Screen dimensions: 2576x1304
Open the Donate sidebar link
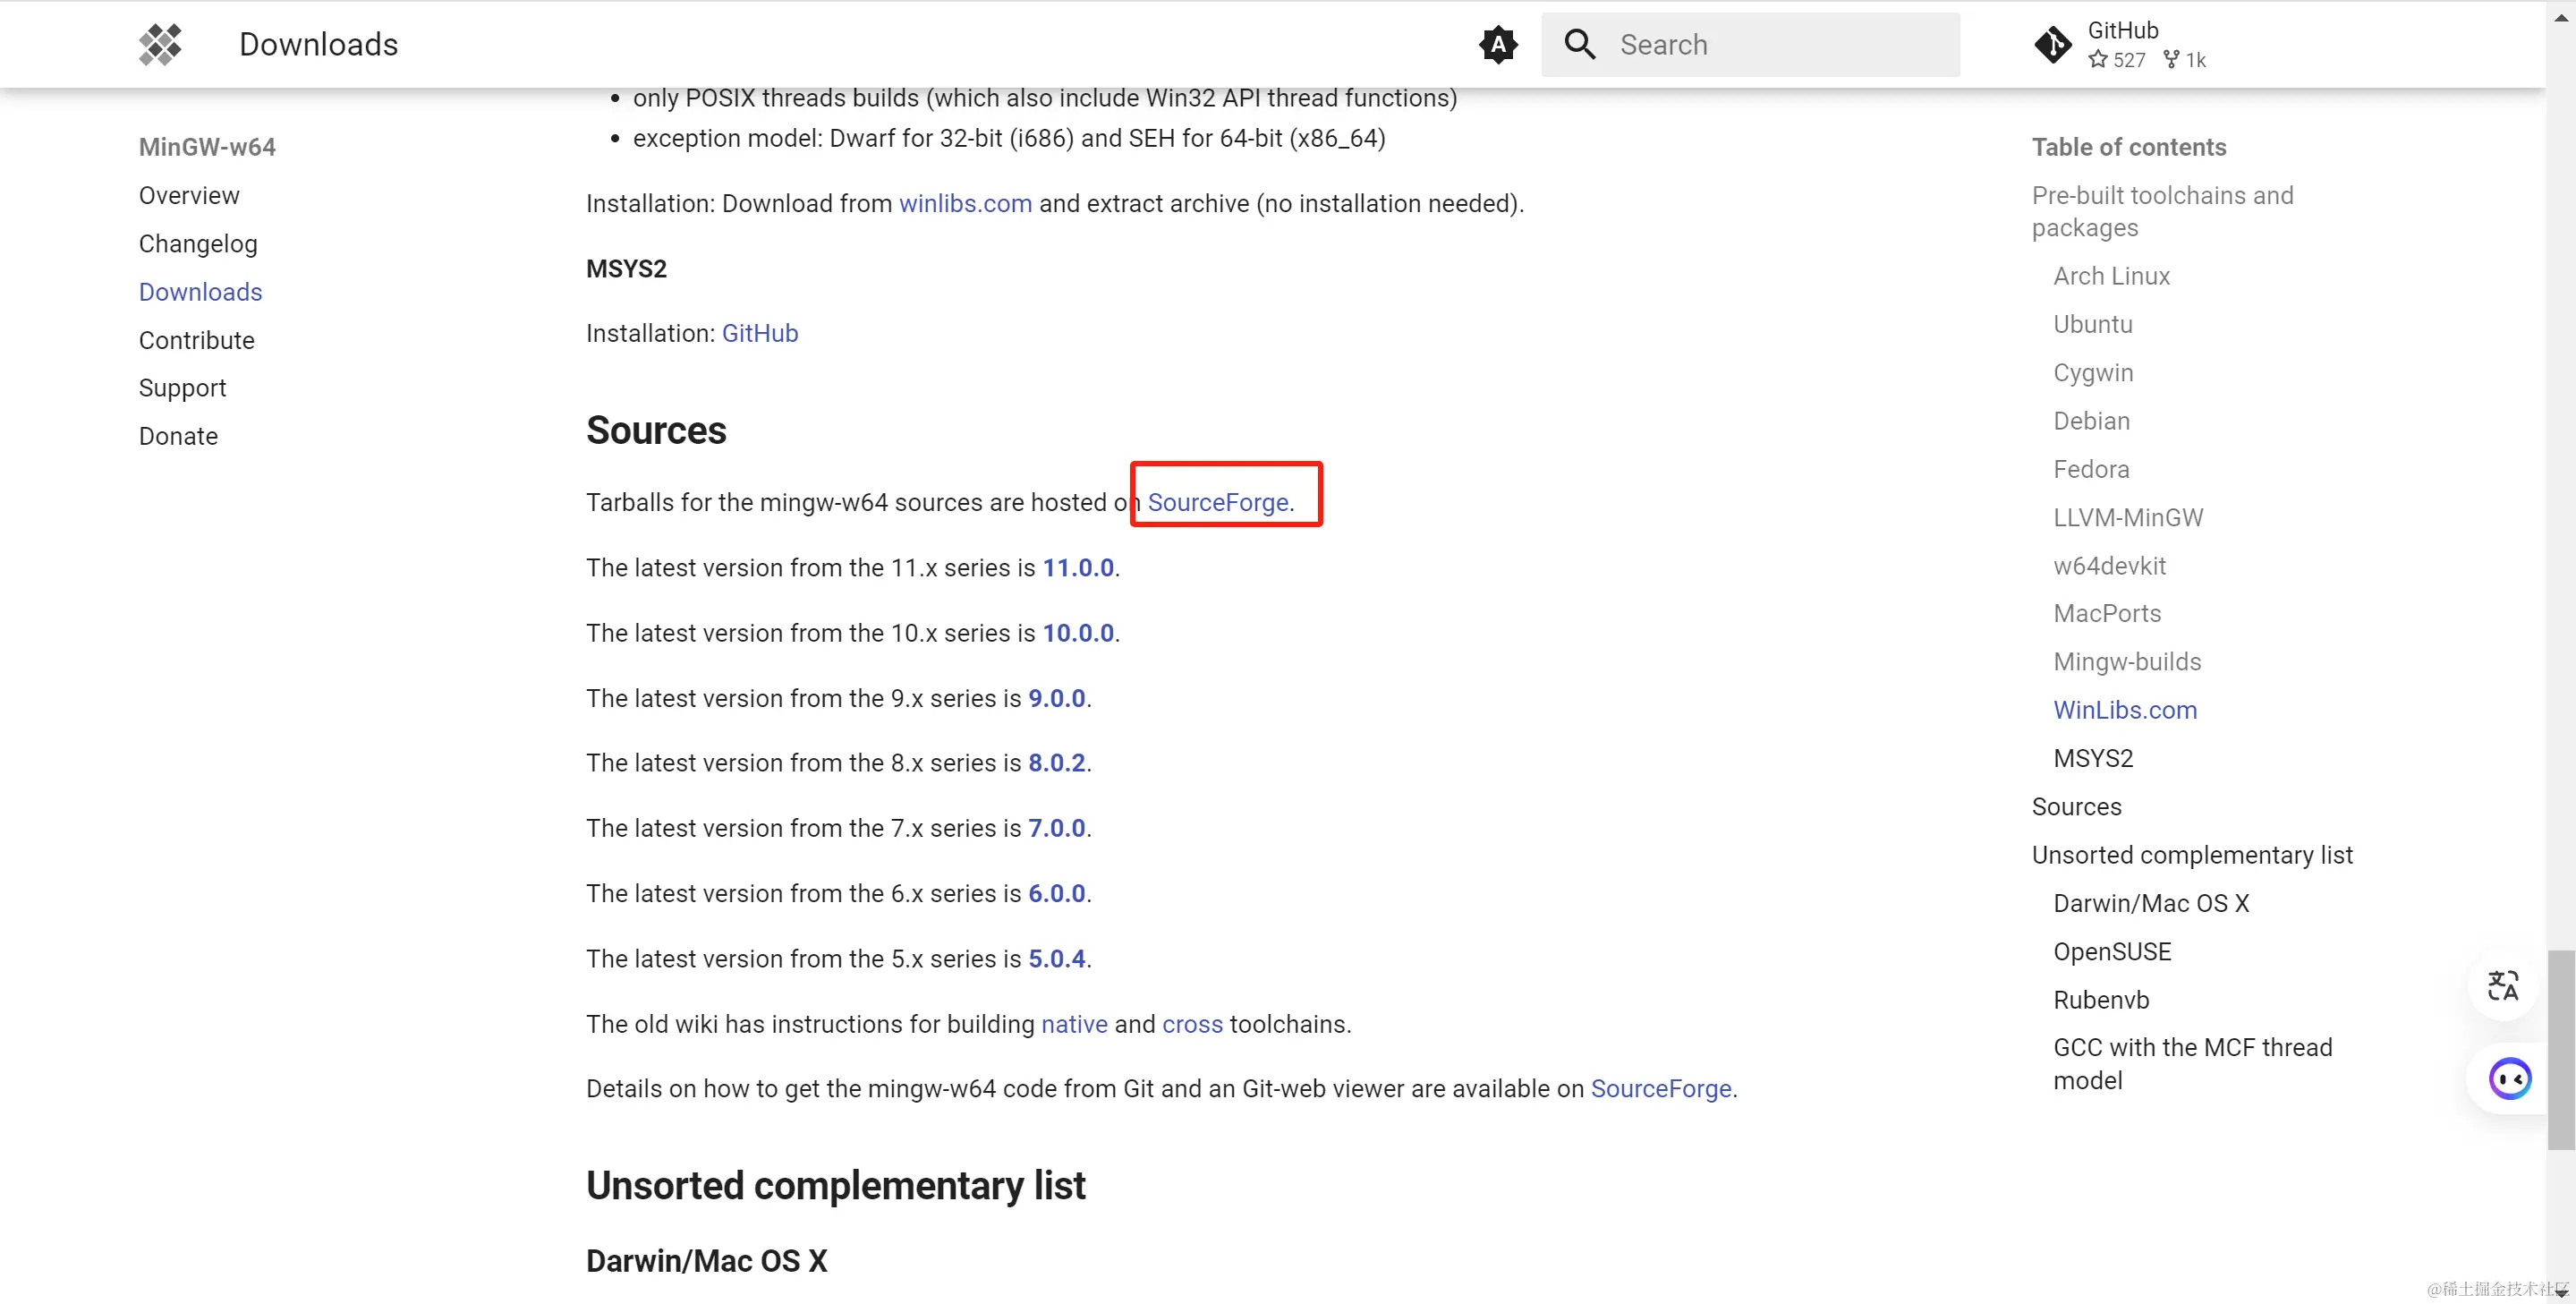click(178, 436)
